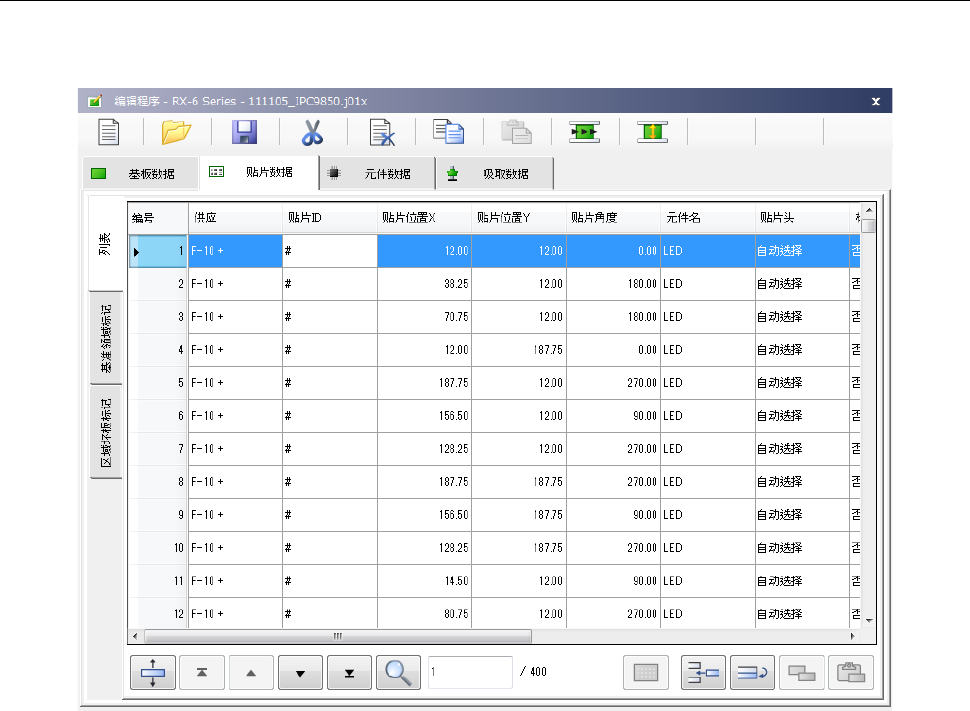The height and width of the screenshot is (711, 970).
Task: Cut selection using the scissors icon
Action: pos(313,132)
